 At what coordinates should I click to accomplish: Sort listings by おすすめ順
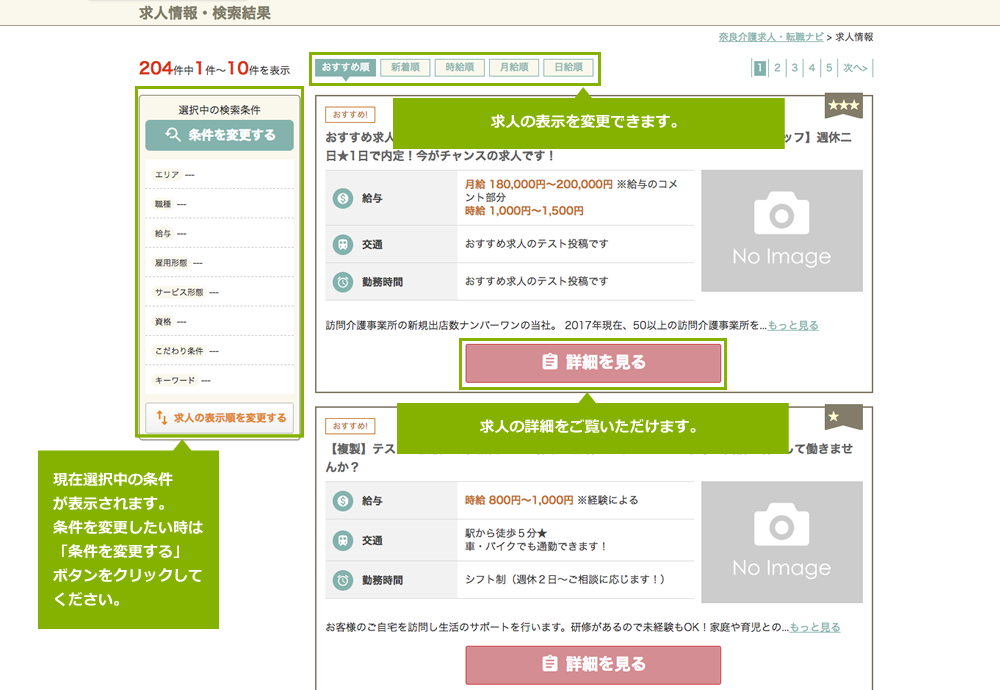point(345,68)
